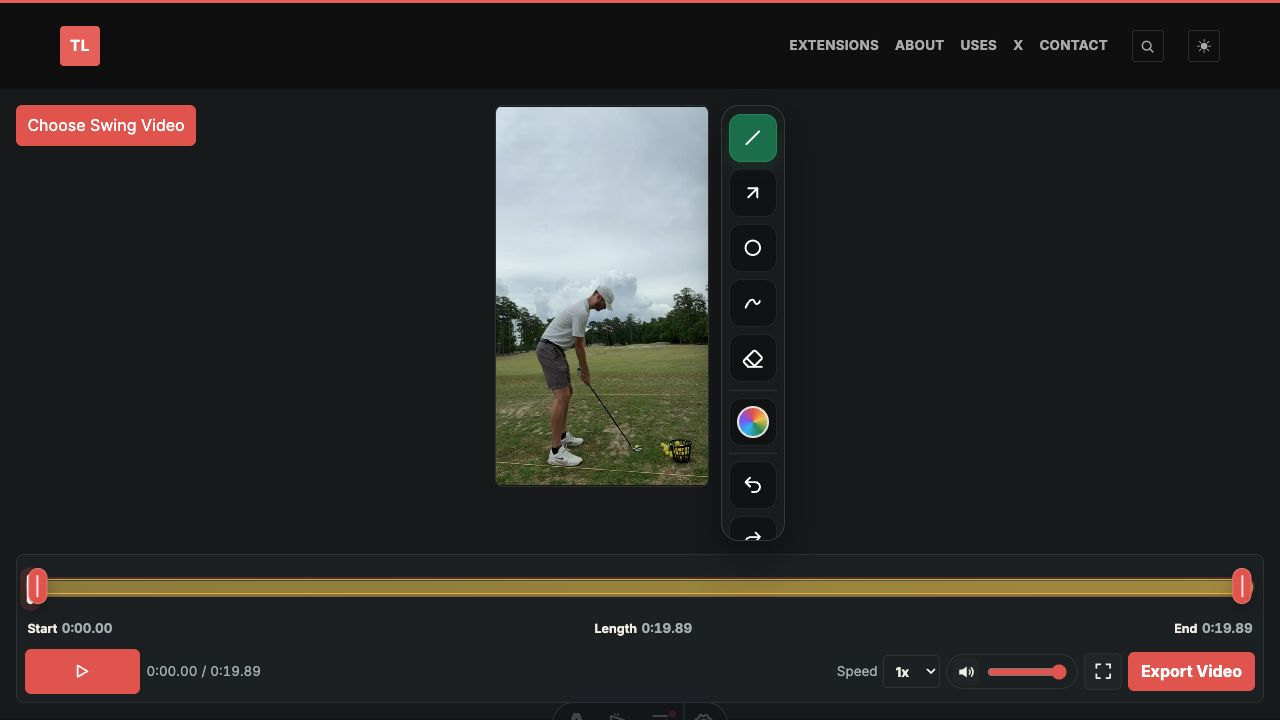The height and width of the screenshot is (720, 1280).
Task: Navigate to the Contact page
Action: click(x=1073, y=45)
